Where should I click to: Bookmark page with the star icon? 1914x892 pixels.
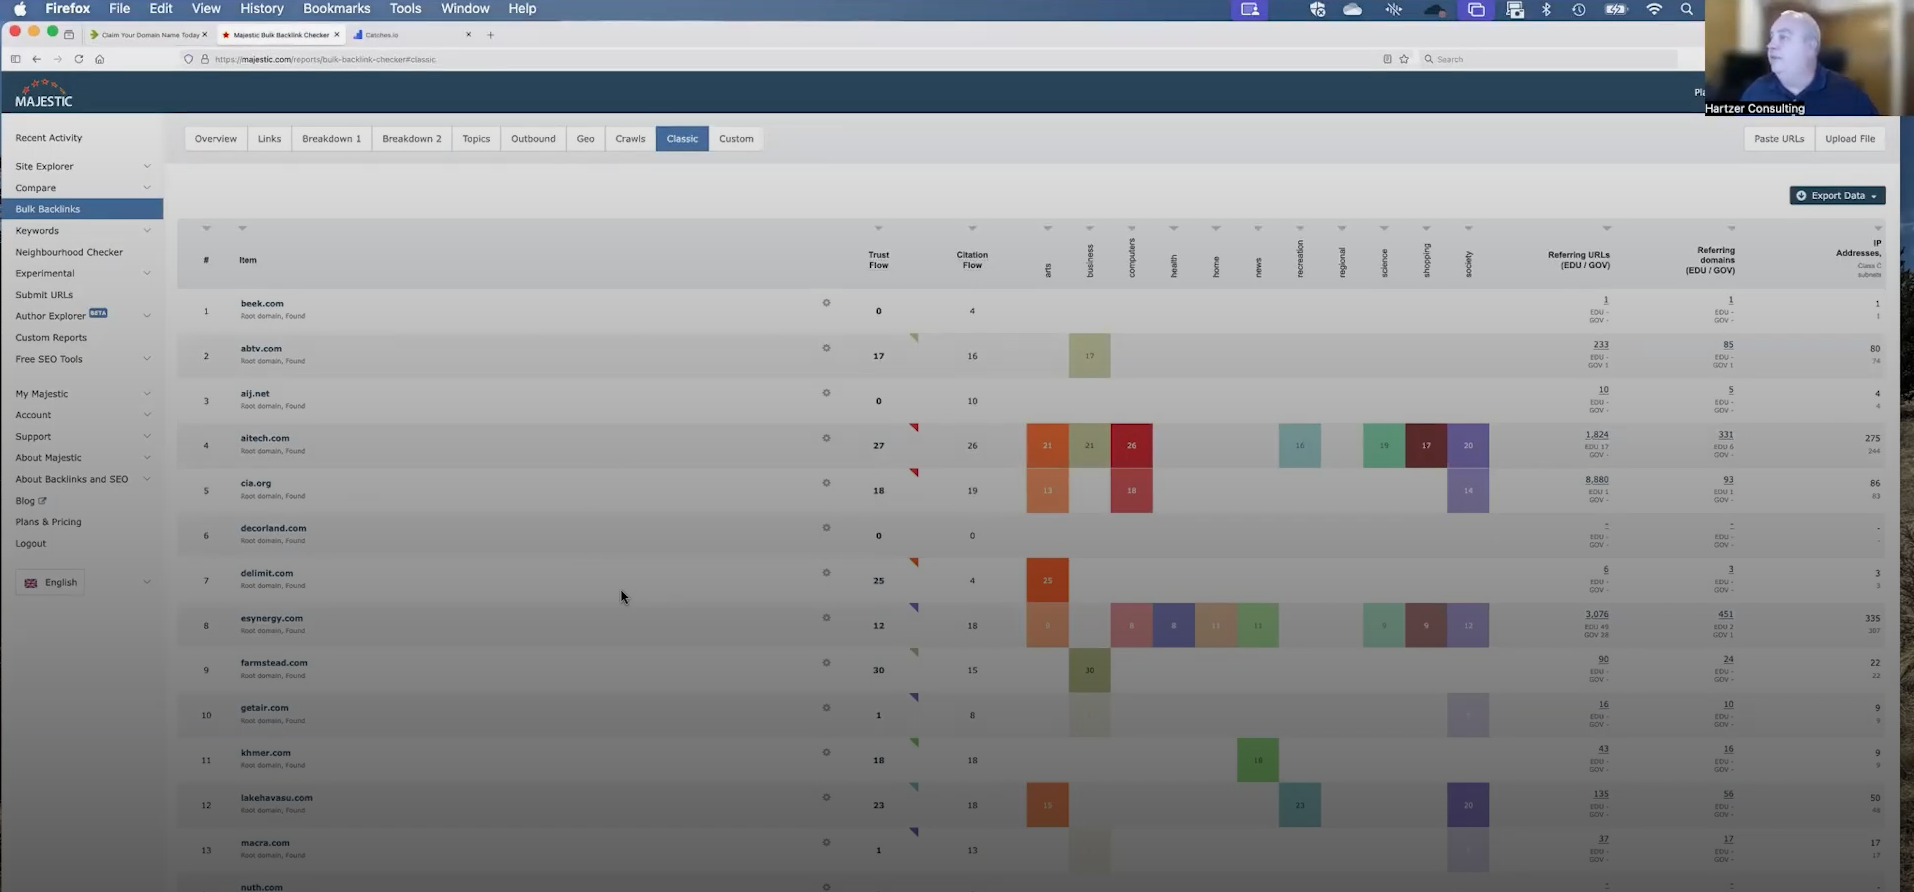tap(1404, 59)
